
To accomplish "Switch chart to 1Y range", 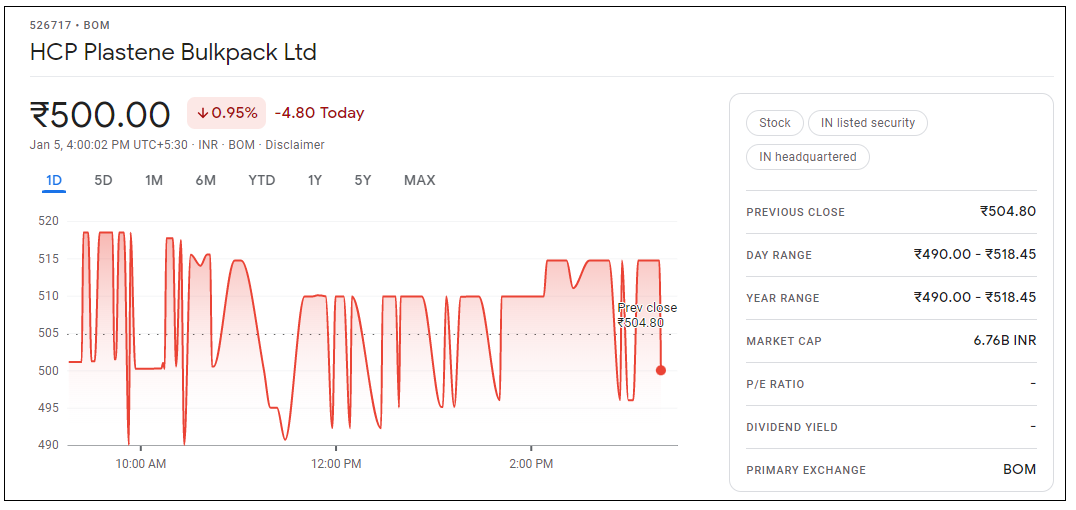I will coord(315,181).
